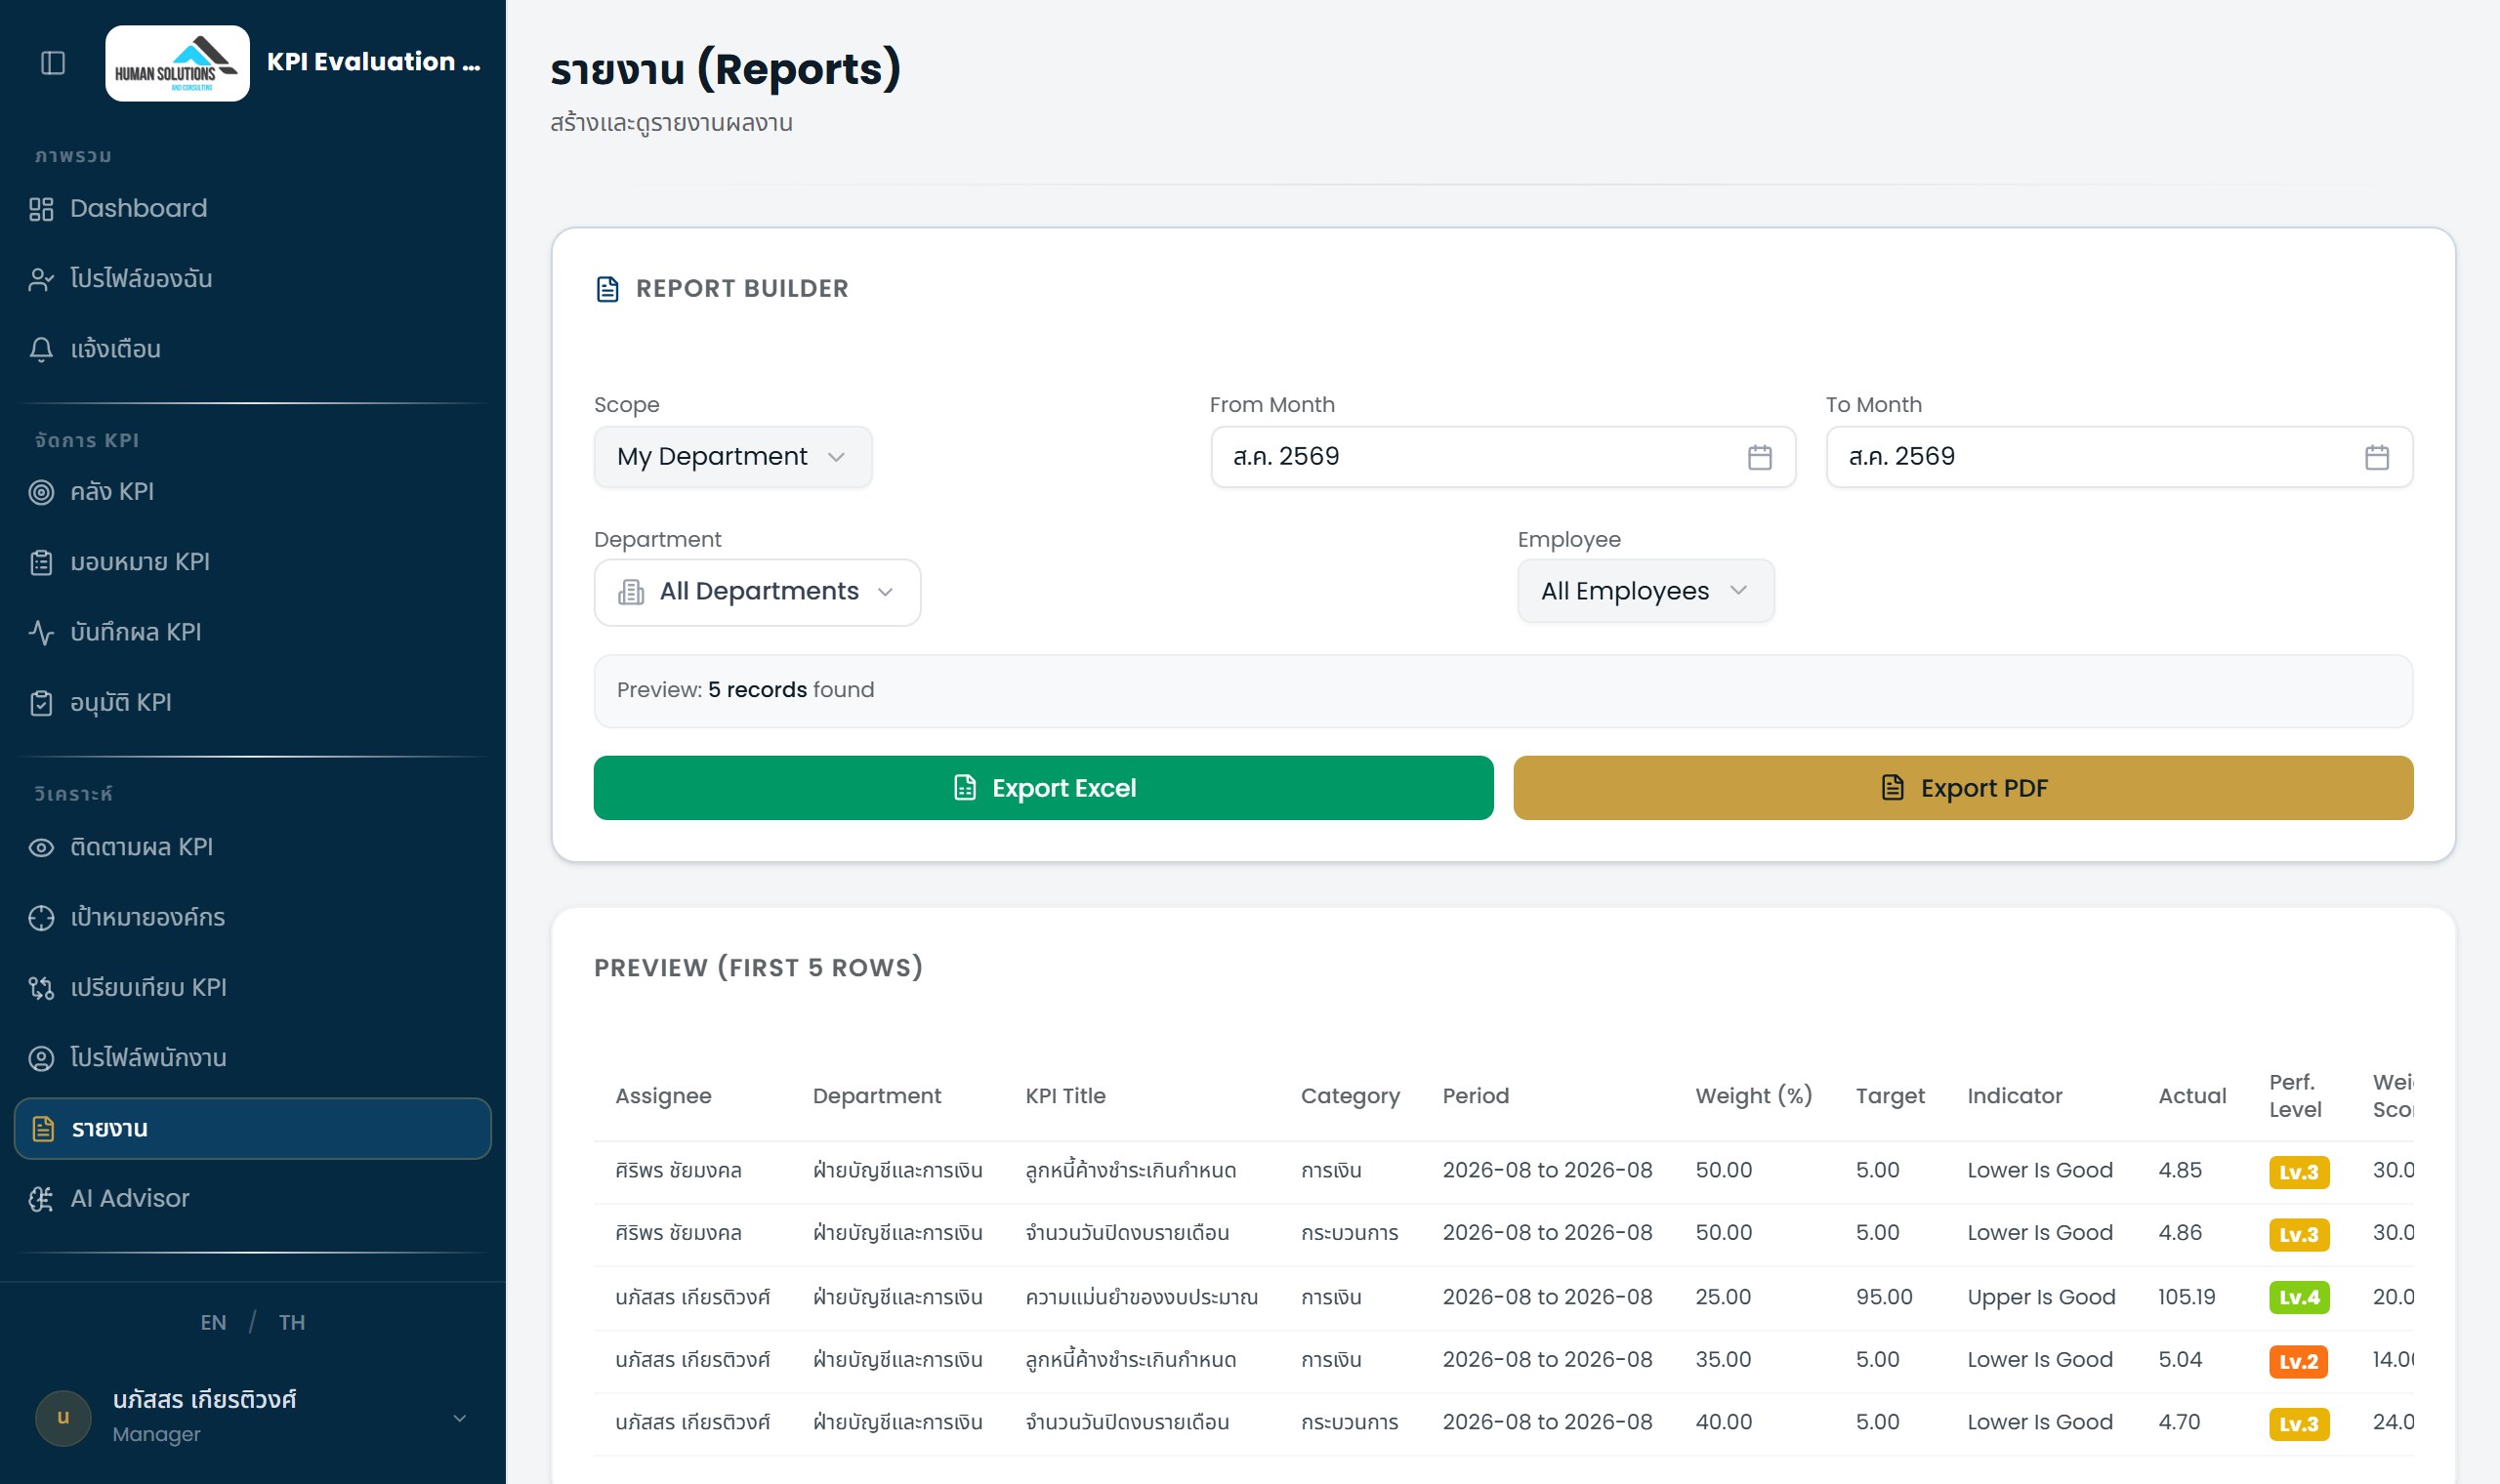This screenshot has height=1484, width=2500.
Task: Click the เป้าหมายองค์กร goal icon
Action: [41, 917]
